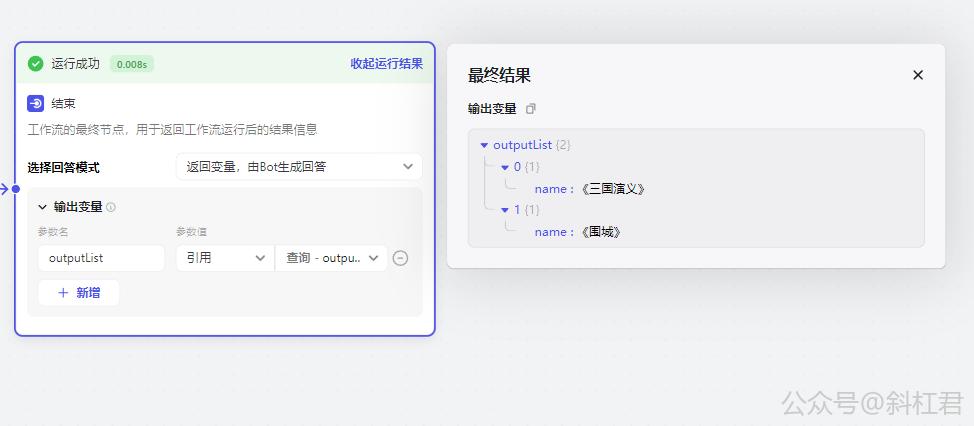This screenshot has height=426, width=974.
Task: Open the 引用 value type dropdown
Action: (225, 258)
